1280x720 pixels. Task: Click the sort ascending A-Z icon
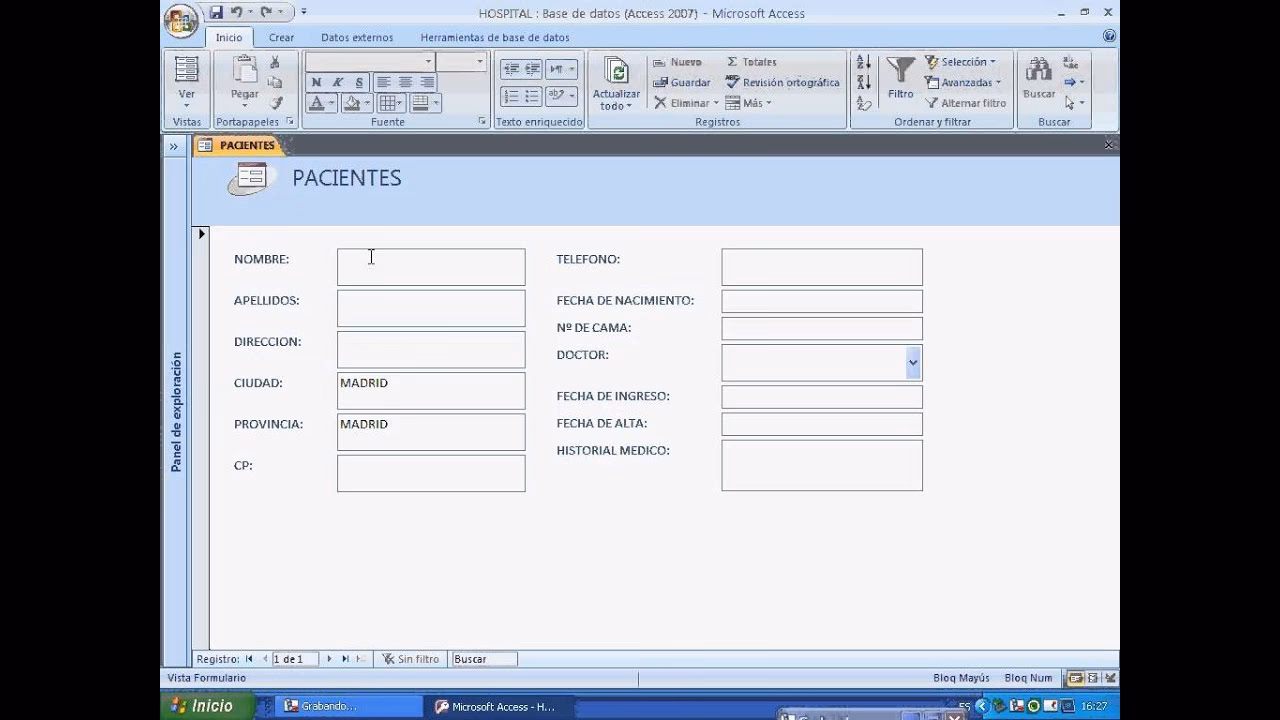864,62
